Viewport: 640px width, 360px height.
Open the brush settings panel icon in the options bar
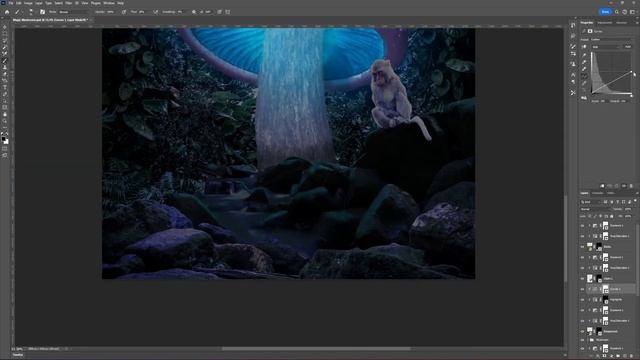pyautogui.click(x=42, y=12)
